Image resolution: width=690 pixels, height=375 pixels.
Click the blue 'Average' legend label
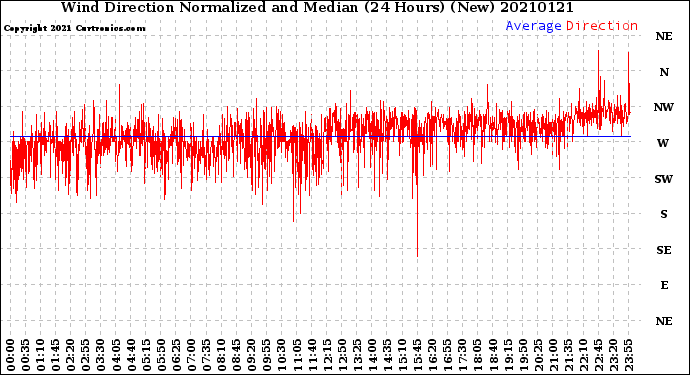pyautogui.click(x=533, y=26)
